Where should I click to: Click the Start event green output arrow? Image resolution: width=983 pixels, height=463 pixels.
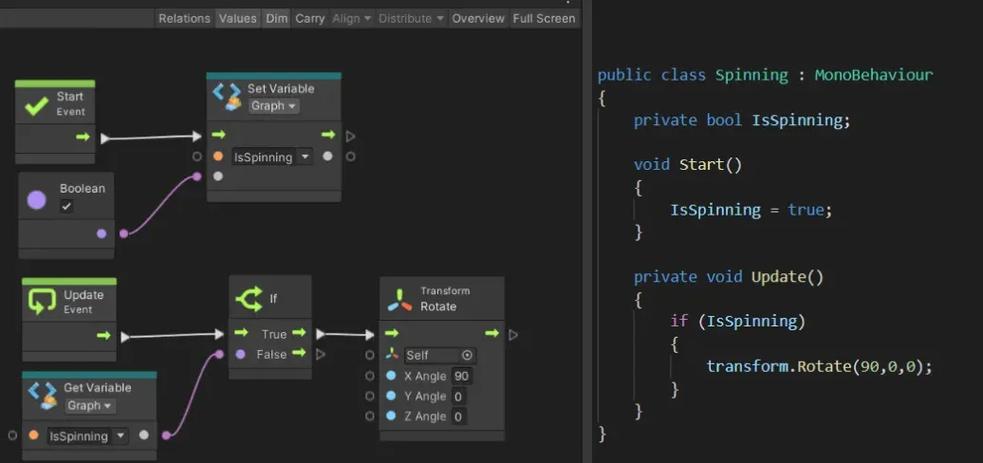click(x=83, y=137)
